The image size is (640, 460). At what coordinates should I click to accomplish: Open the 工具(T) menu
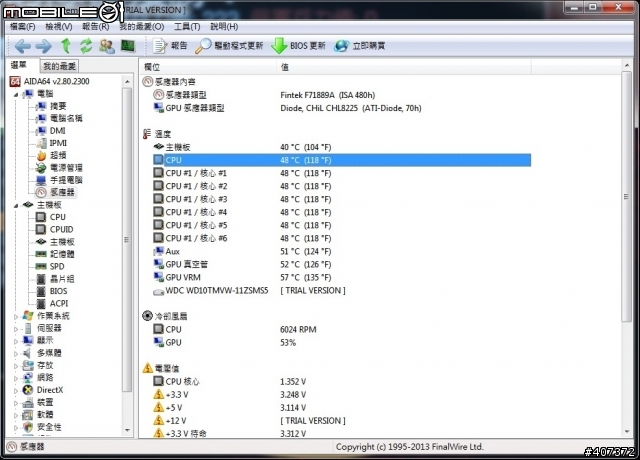[x=187, y=27]
